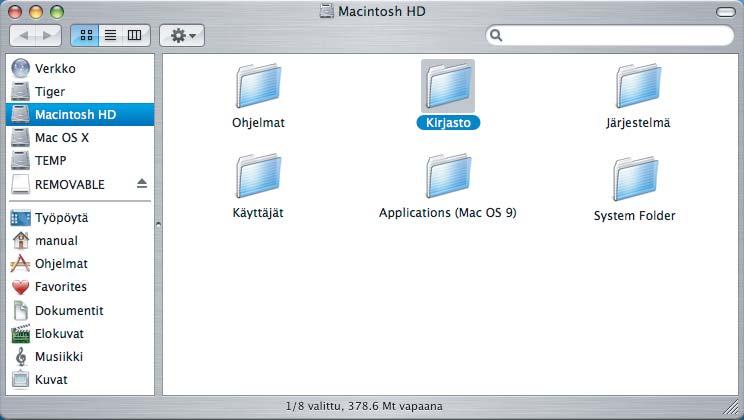
Task: Switch to icon view
Action: [x=85, y=35]
